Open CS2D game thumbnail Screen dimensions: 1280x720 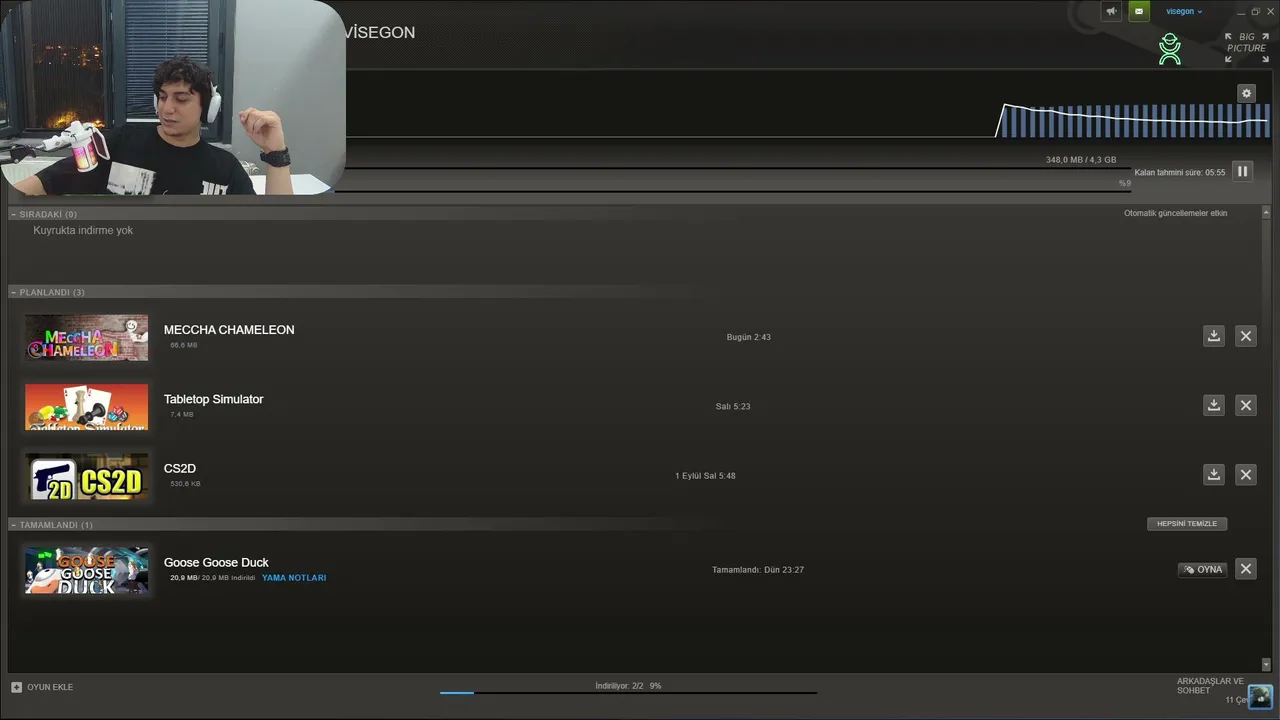pyautogui.click(x=86, y=476)
